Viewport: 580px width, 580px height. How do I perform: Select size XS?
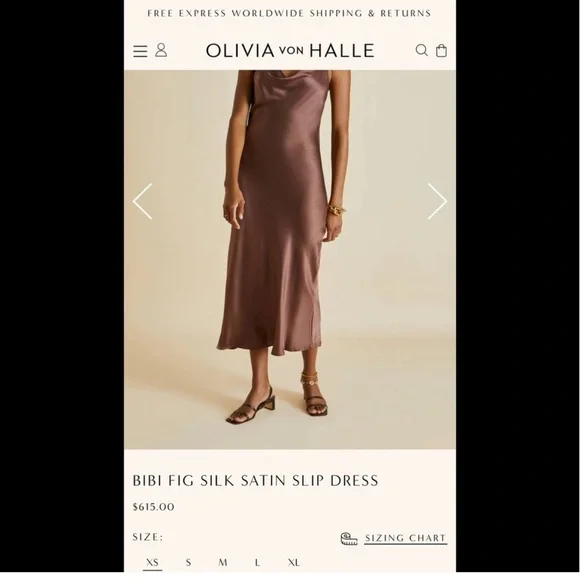[152, 563]
